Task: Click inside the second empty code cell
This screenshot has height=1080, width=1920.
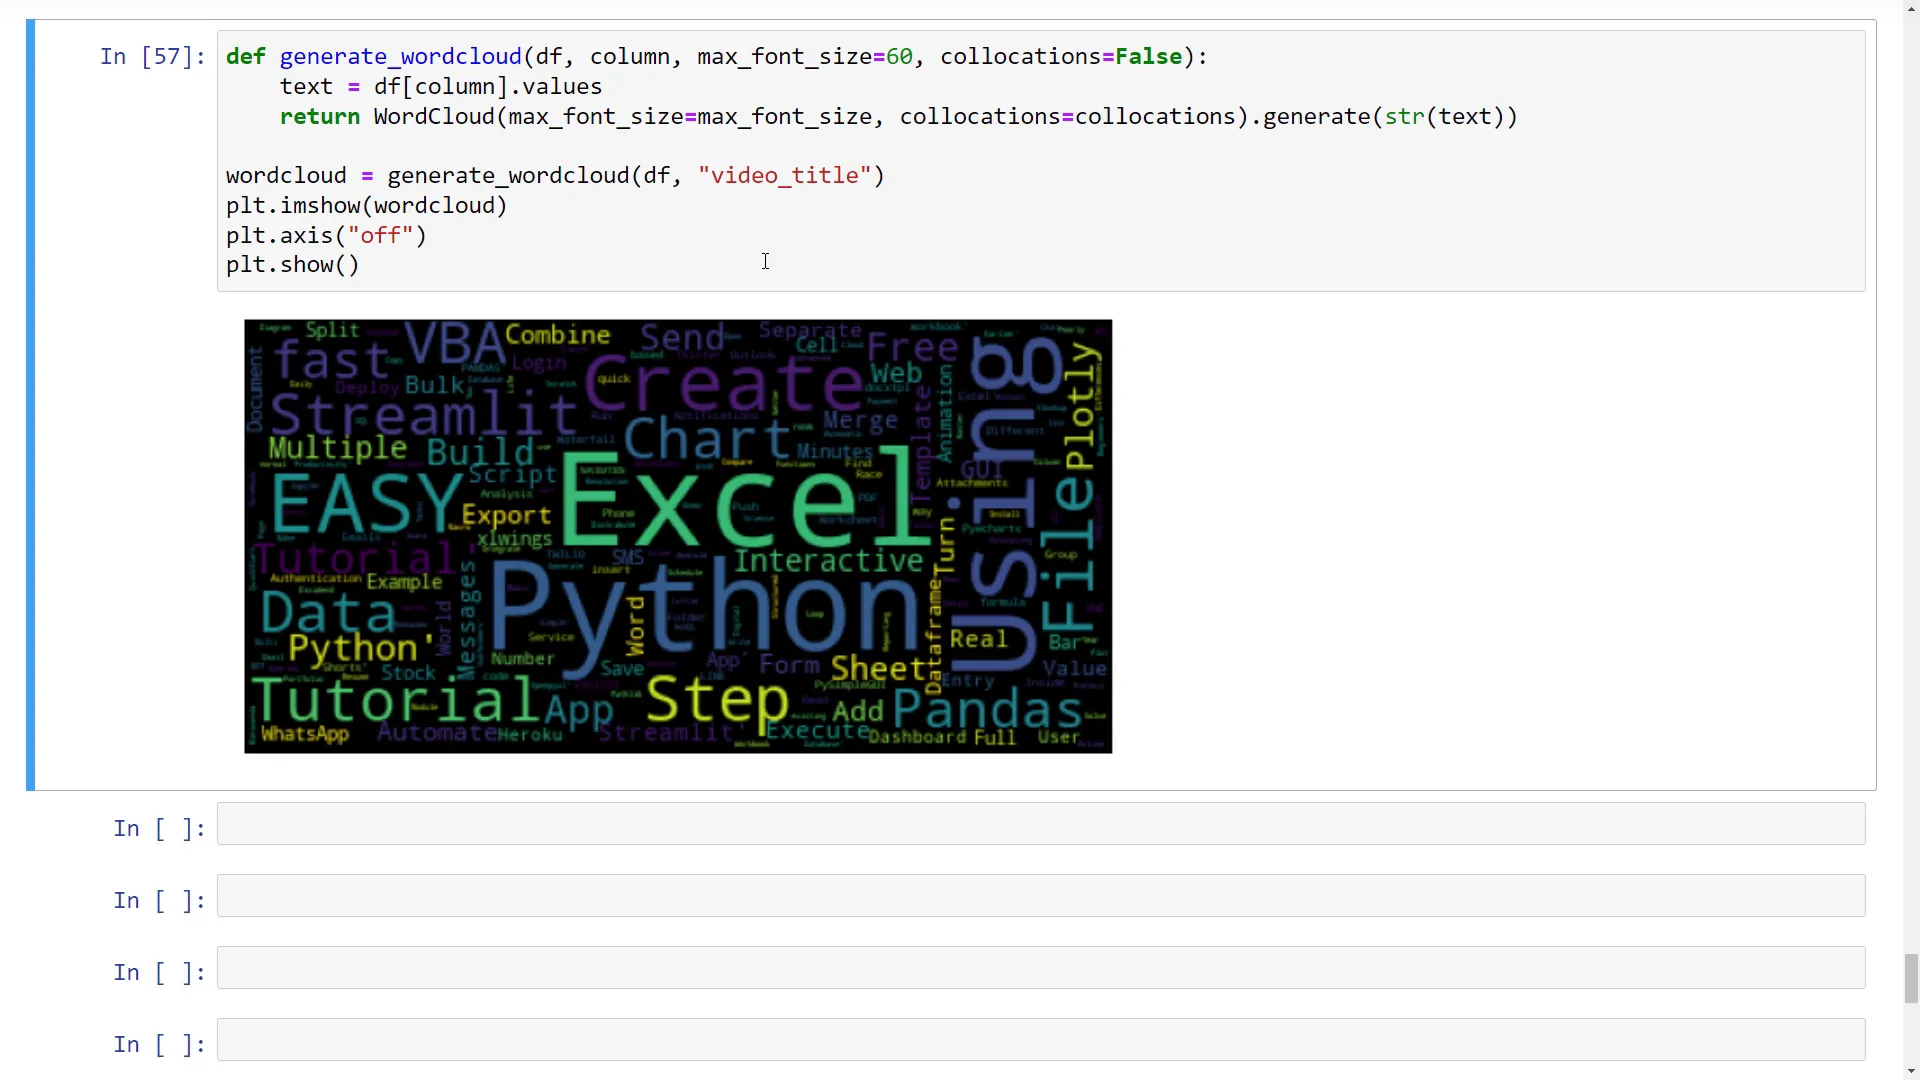Action: 1040,896
